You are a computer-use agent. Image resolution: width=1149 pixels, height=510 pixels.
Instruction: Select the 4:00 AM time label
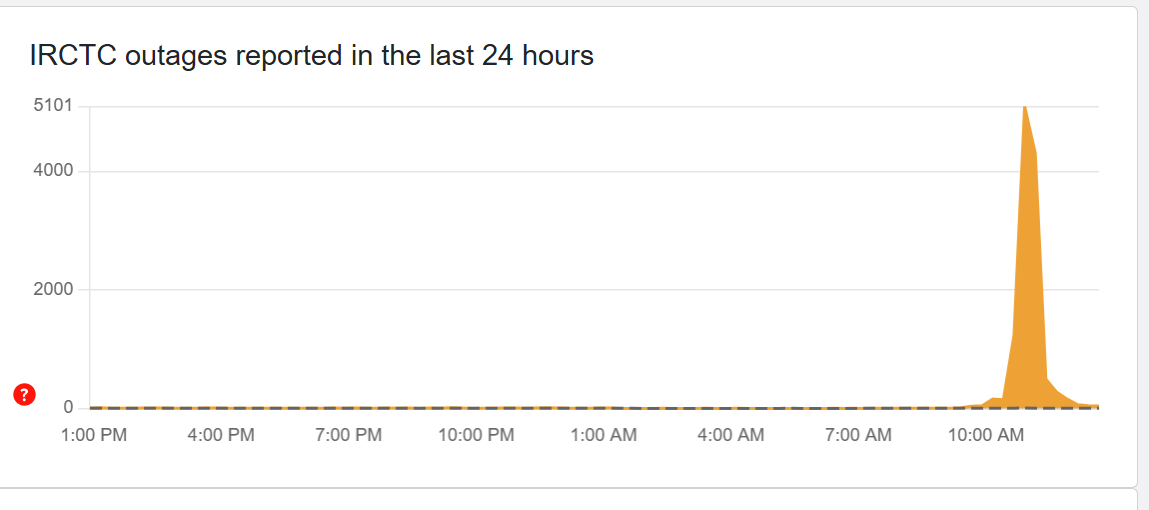coord(731,435)
